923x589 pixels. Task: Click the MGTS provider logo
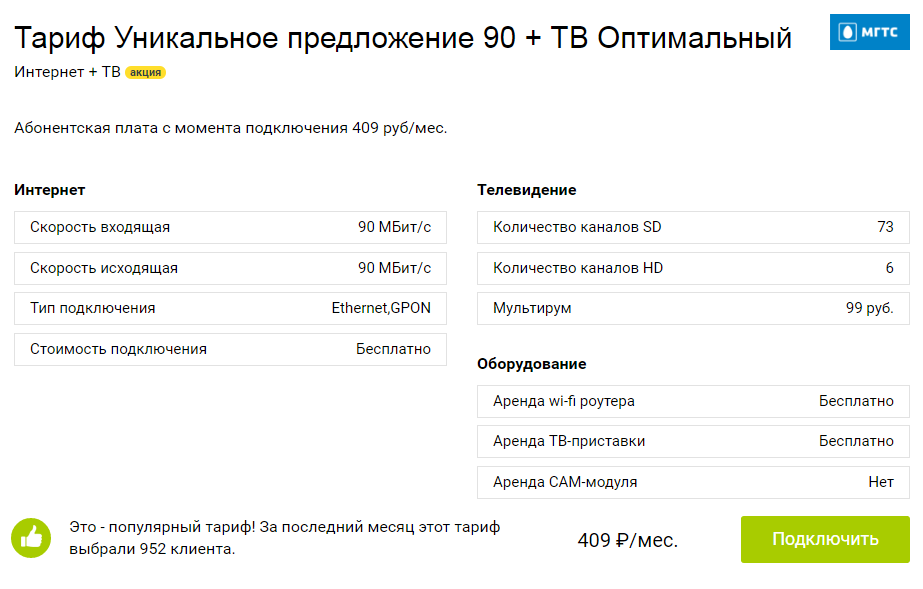[869, 32]
